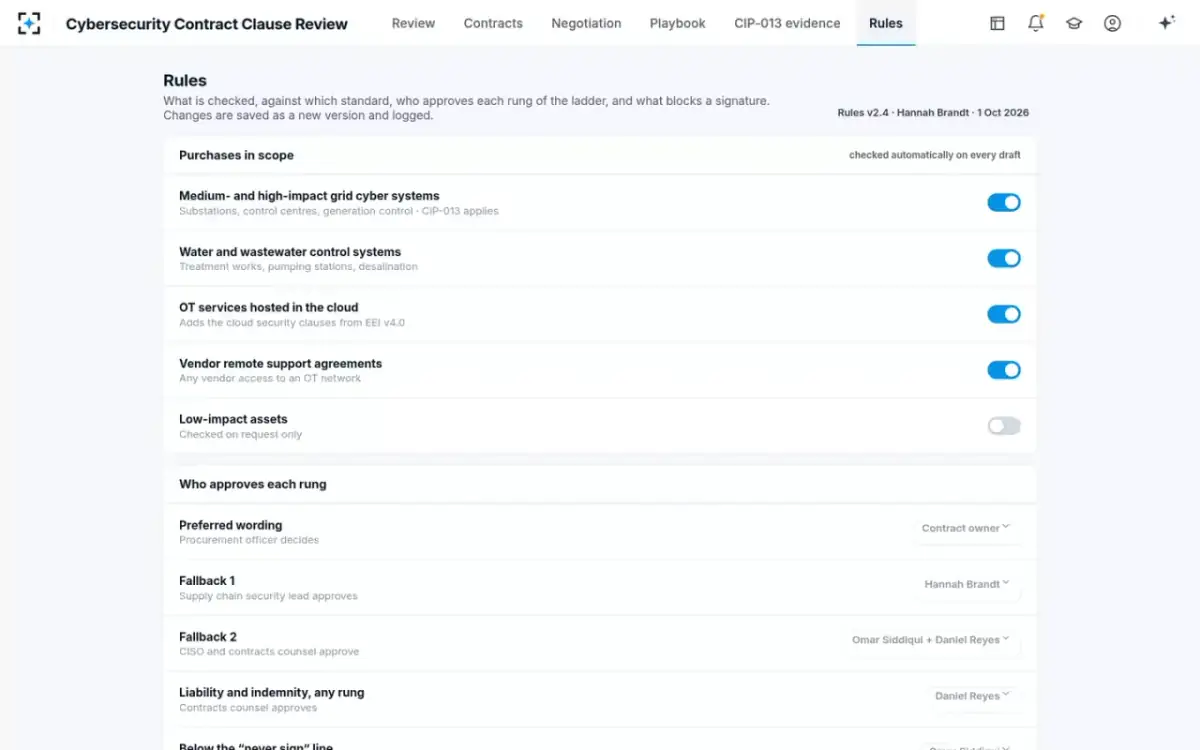Open the layout panel icon
The width and height of the screenshot is (1200, 750).
(x=997, y=23)
